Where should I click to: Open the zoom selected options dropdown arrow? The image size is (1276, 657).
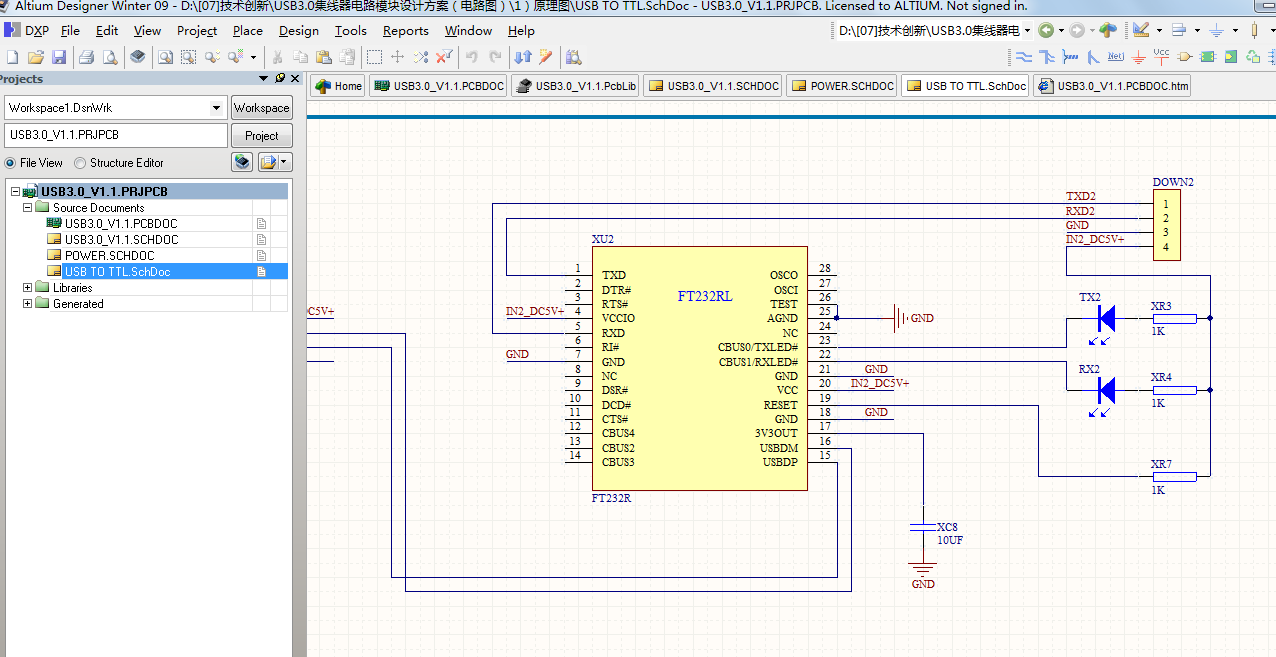252,57
